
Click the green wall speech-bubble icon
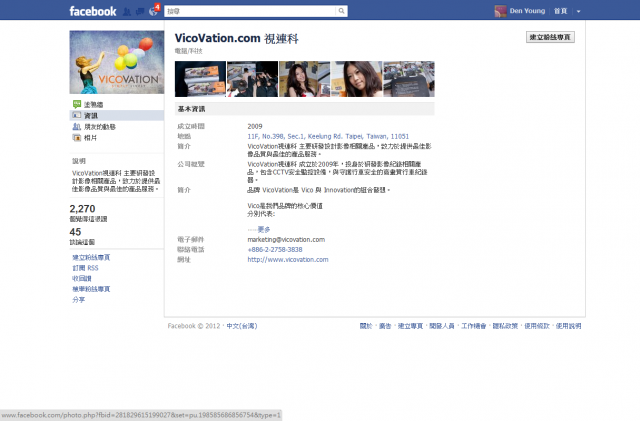click(77, 104)
